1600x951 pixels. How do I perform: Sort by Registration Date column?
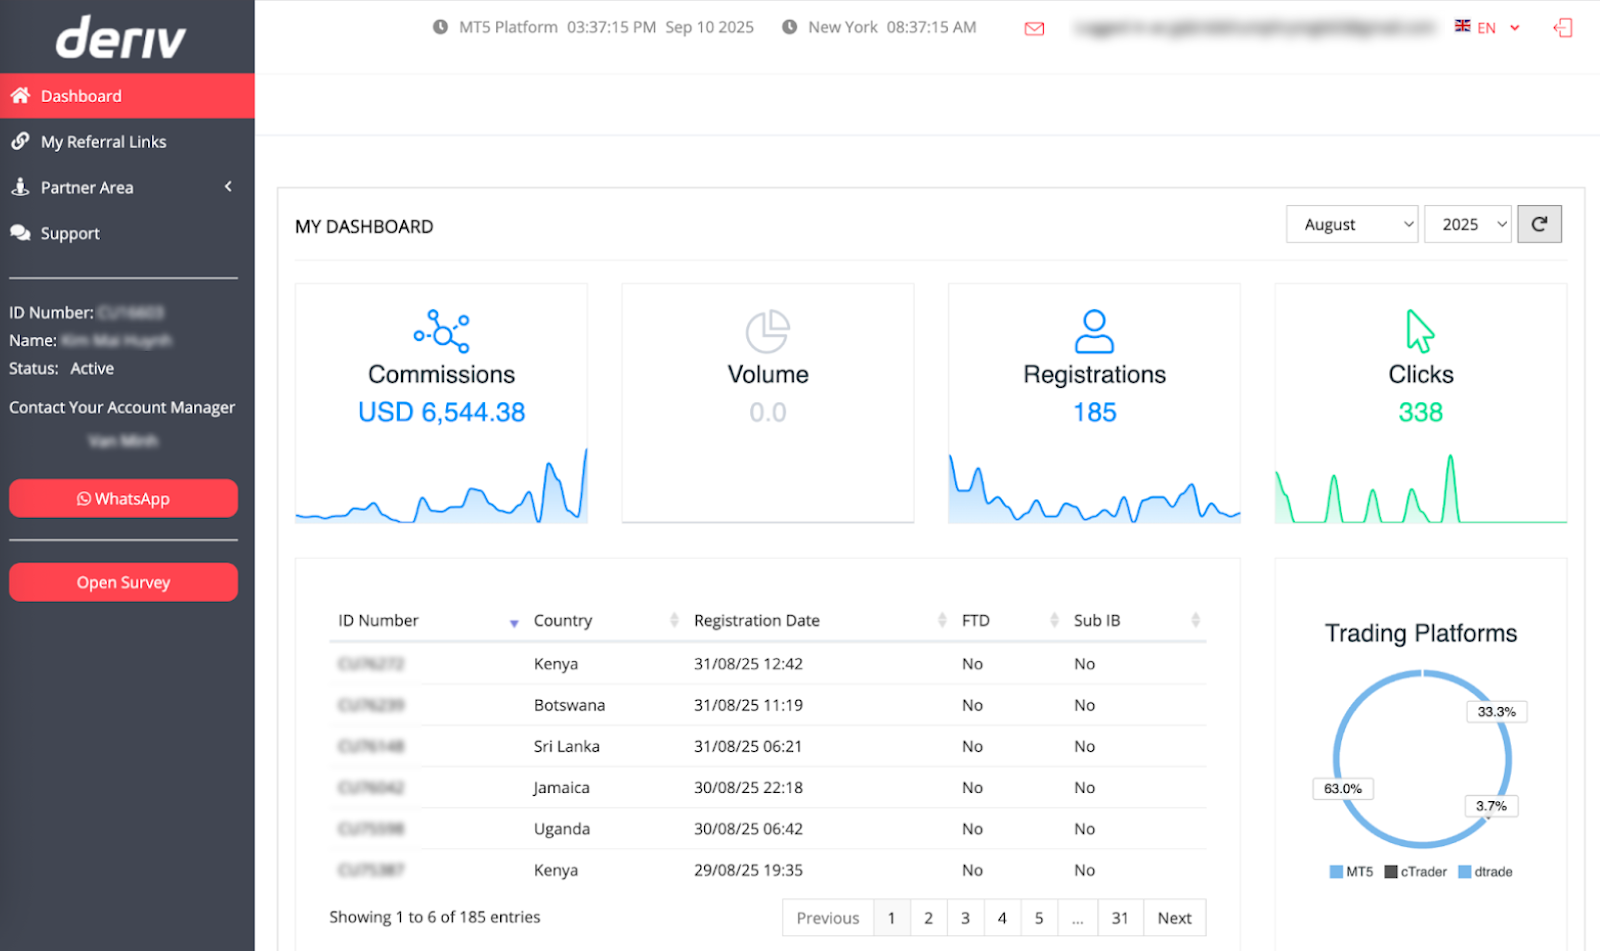(x=819, y=620)
